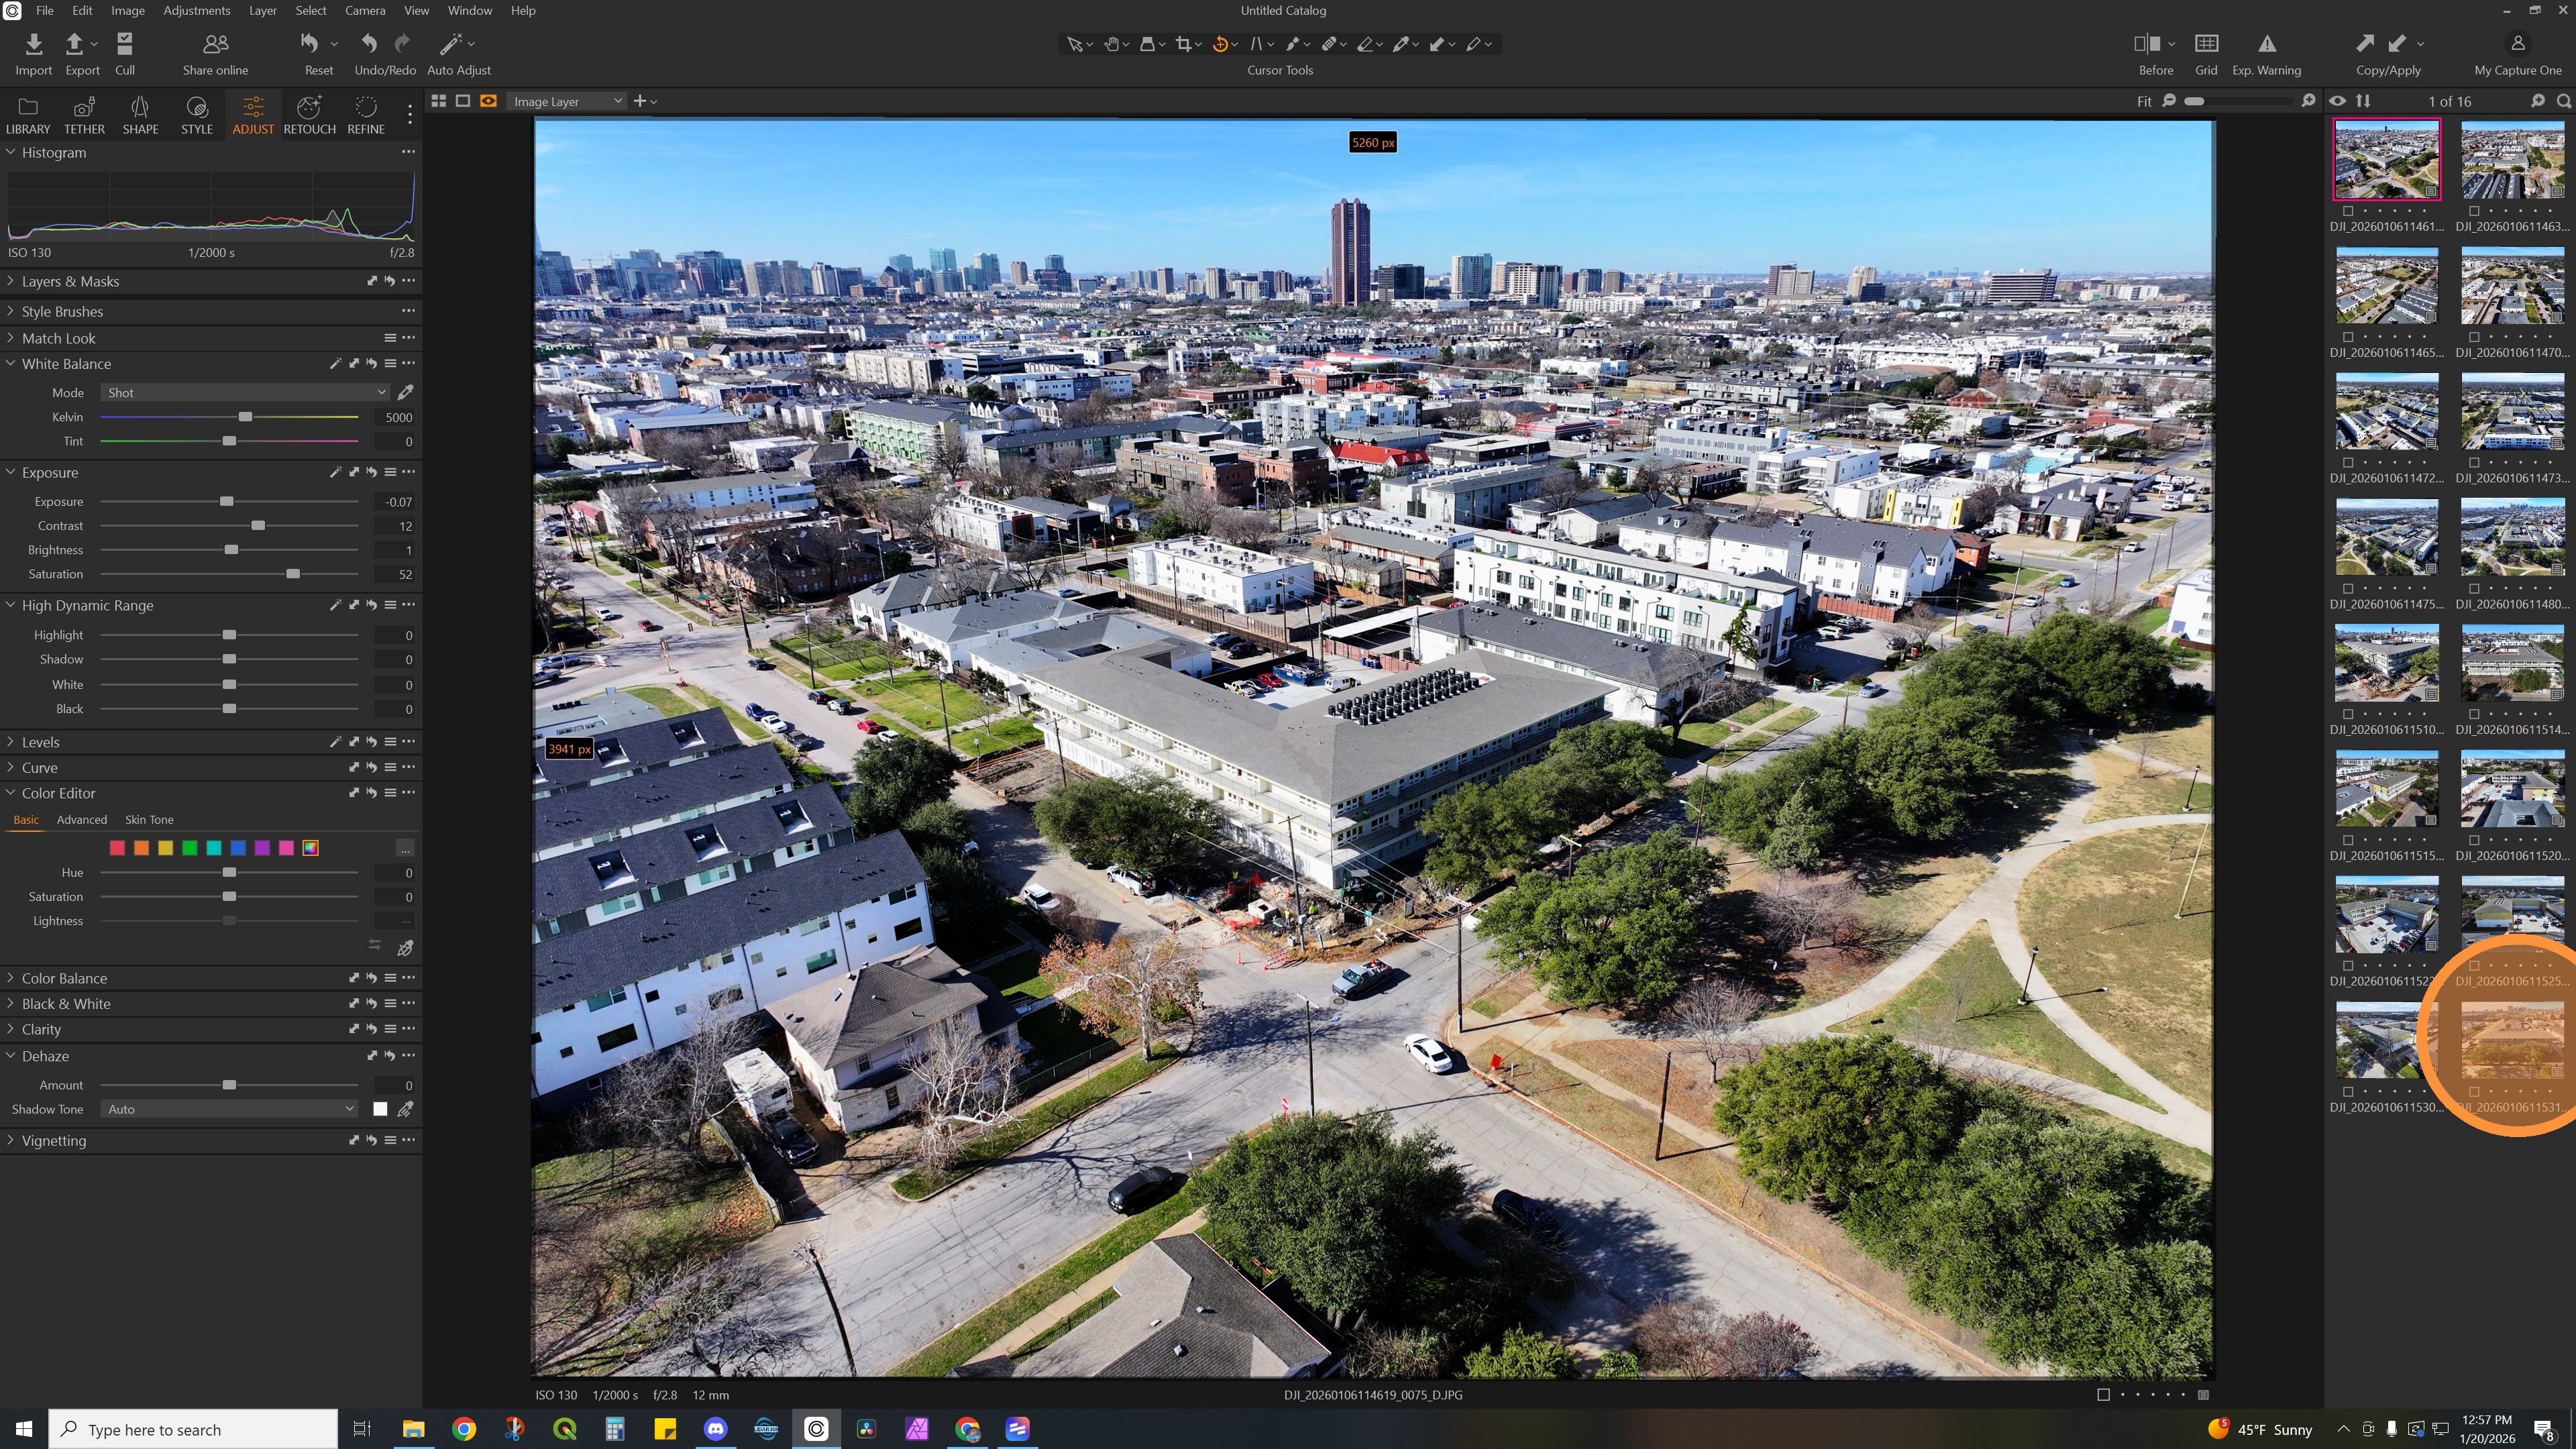Screen dimensions: 2576x1449
Task: Open File Explorer from the taskbar
Action: click(x=414, y=1429)
